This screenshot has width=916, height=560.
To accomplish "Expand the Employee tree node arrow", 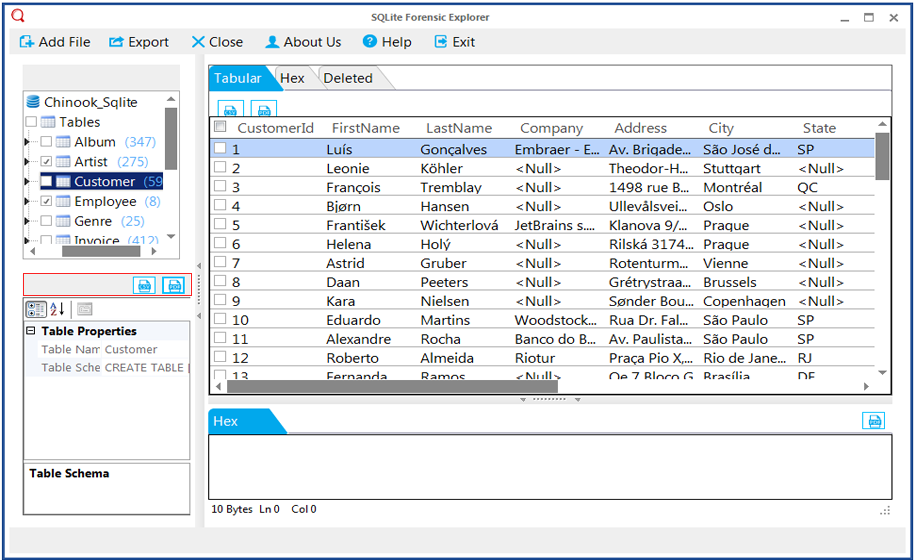I will point(27,201).
